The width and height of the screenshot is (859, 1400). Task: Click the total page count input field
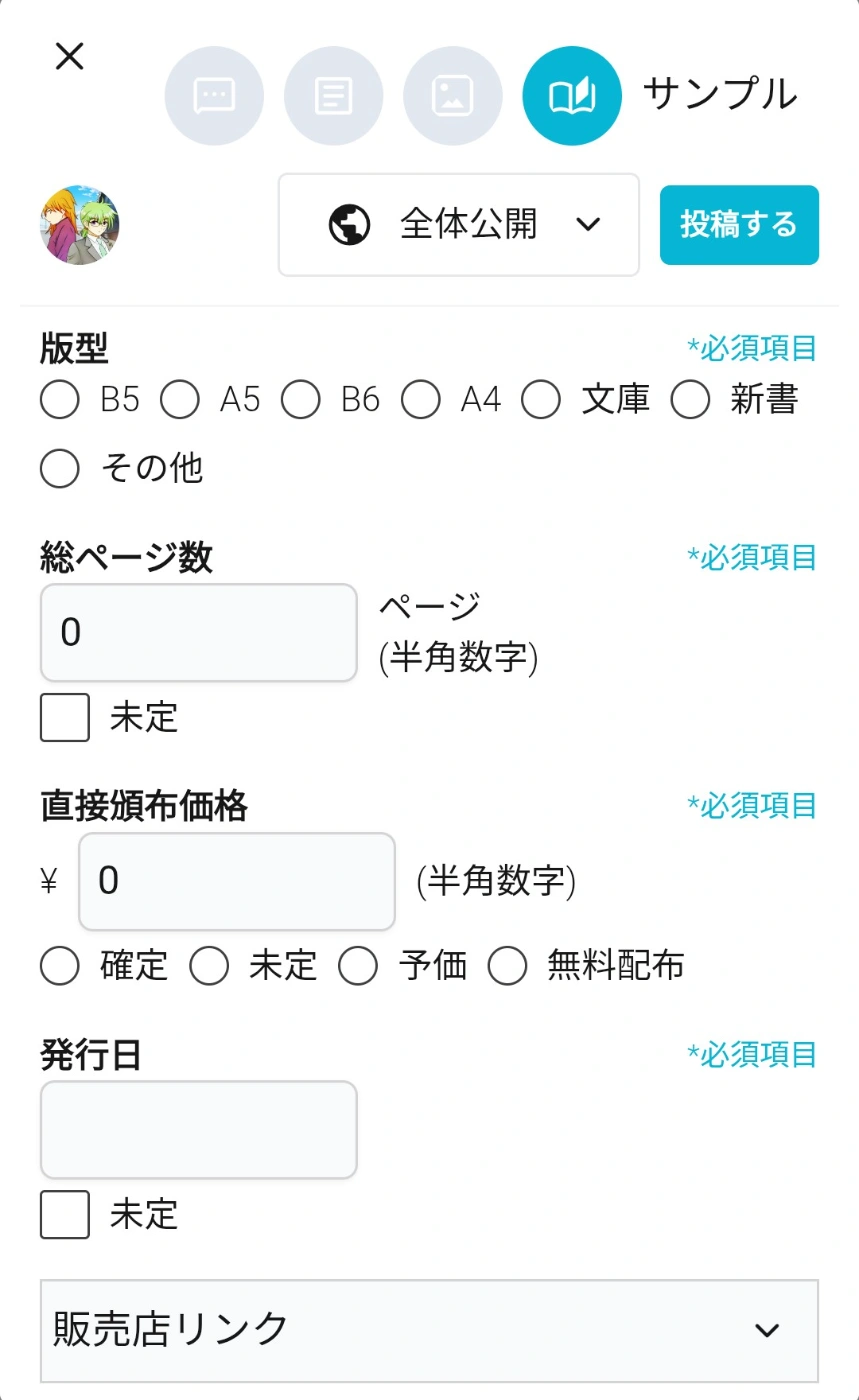198,633
